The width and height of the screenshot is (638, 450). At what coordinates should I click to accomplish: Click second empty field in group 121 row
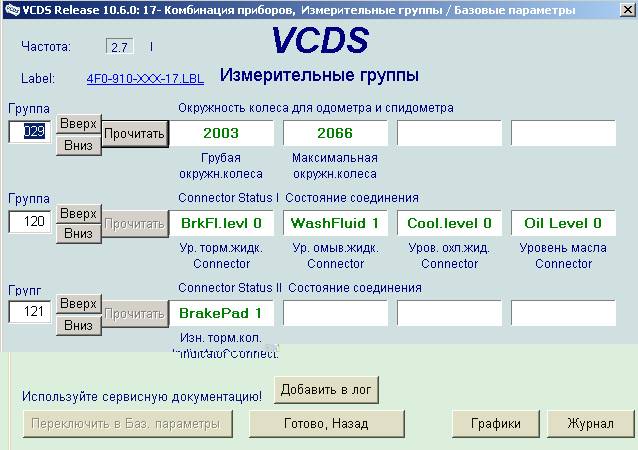tap(335, 313)
